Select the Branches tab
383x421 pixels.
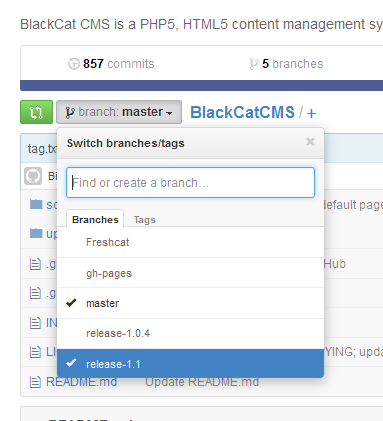pyautogui.click(x=95, y=220)
